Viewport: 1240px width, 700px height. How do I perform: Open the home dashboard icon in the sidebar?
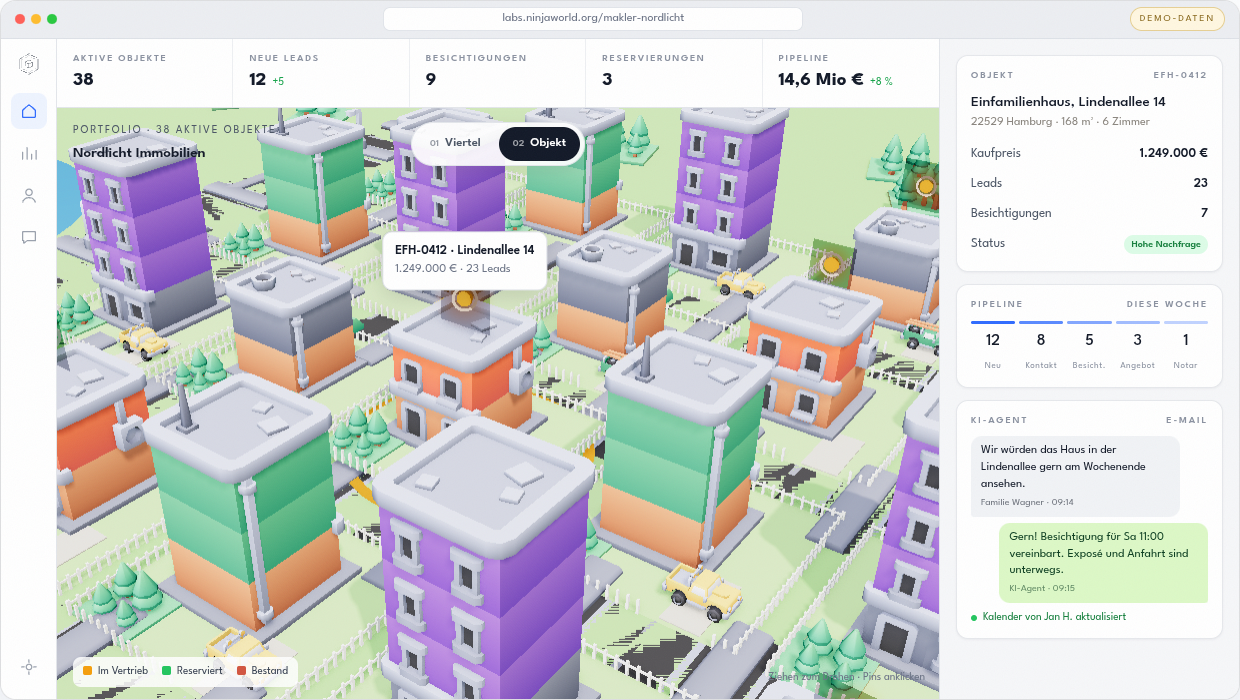(29, 111)
